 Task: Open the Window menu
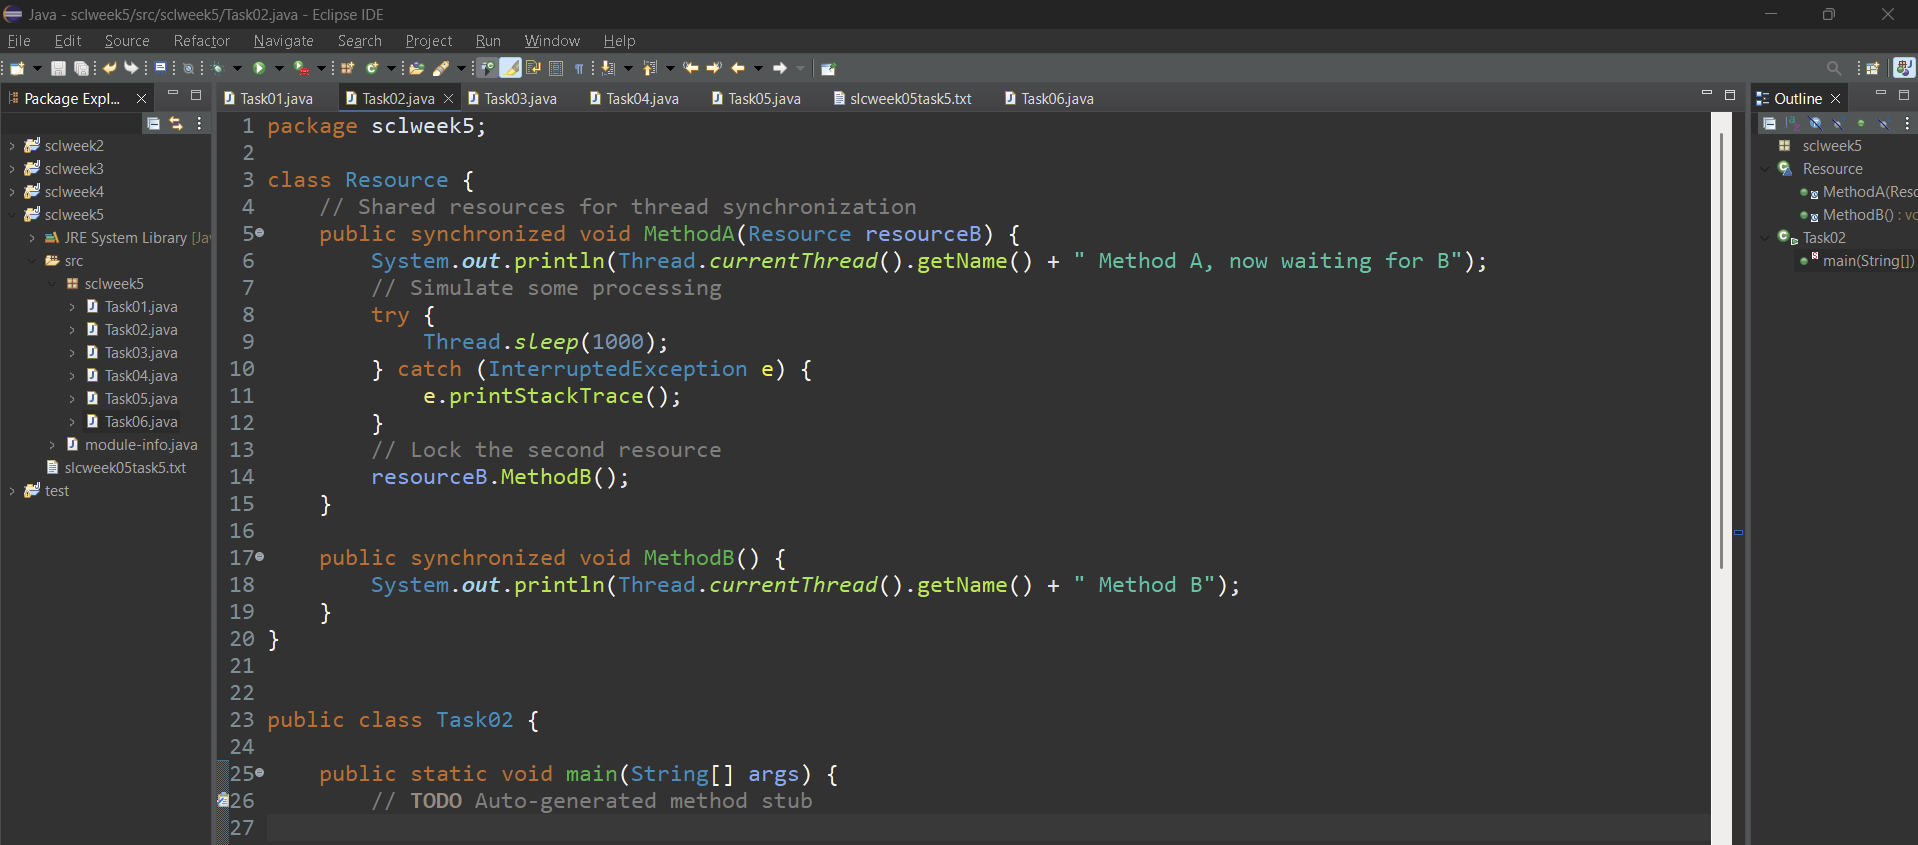coord(552,41)
